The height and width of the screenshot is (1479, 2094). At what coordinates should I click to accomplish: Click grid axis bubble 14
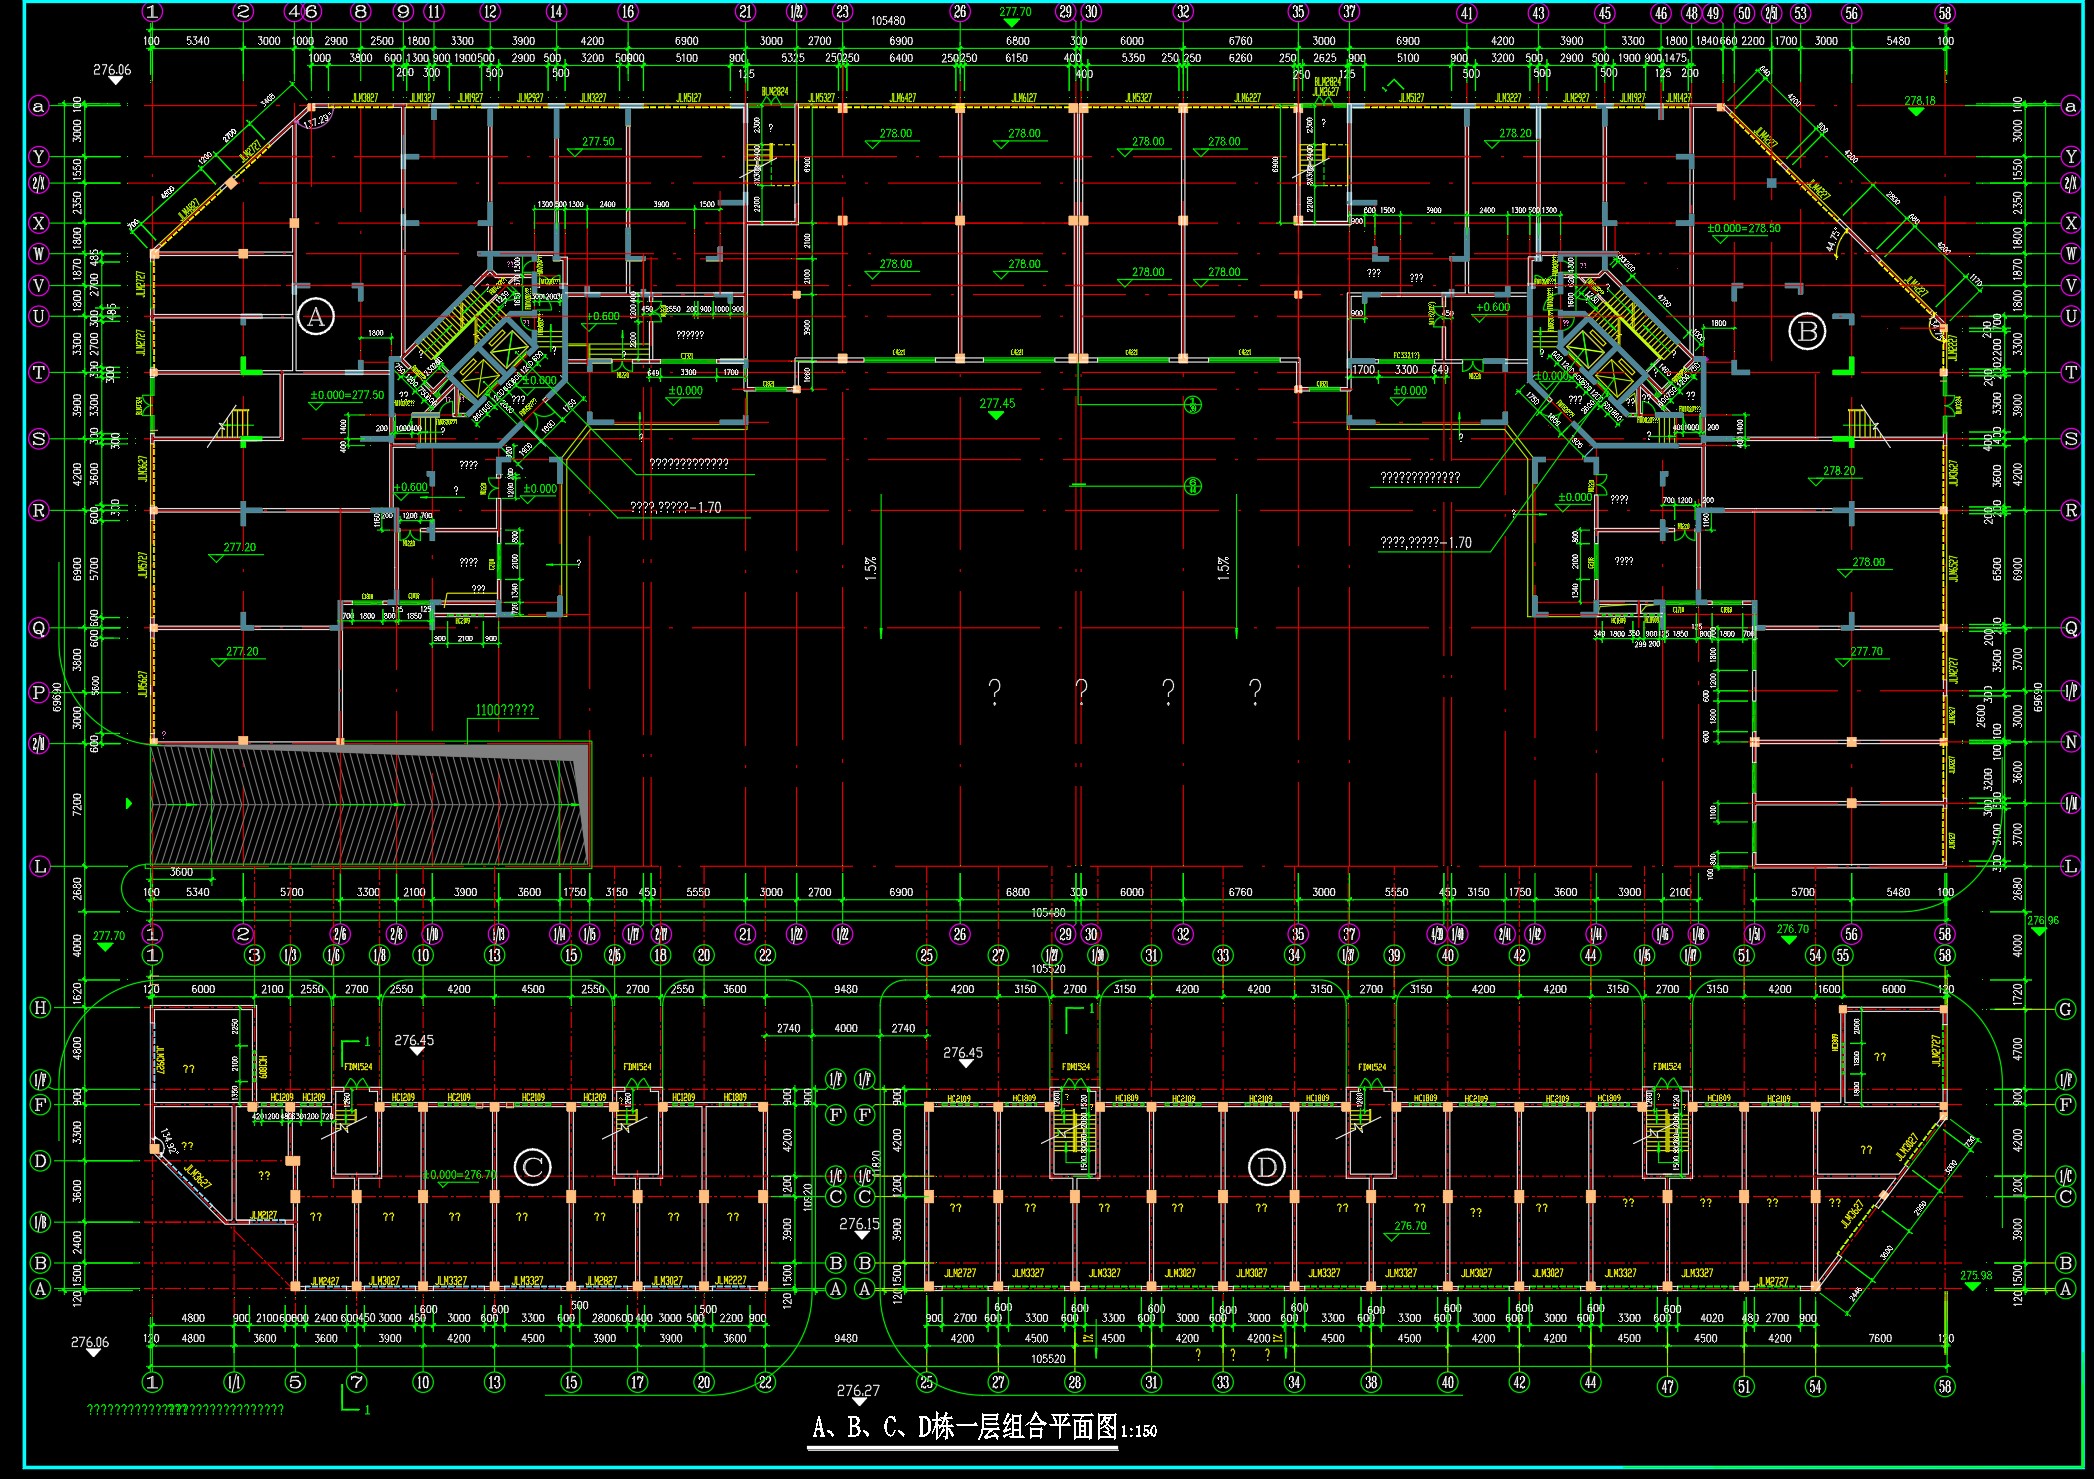point(556,12)
